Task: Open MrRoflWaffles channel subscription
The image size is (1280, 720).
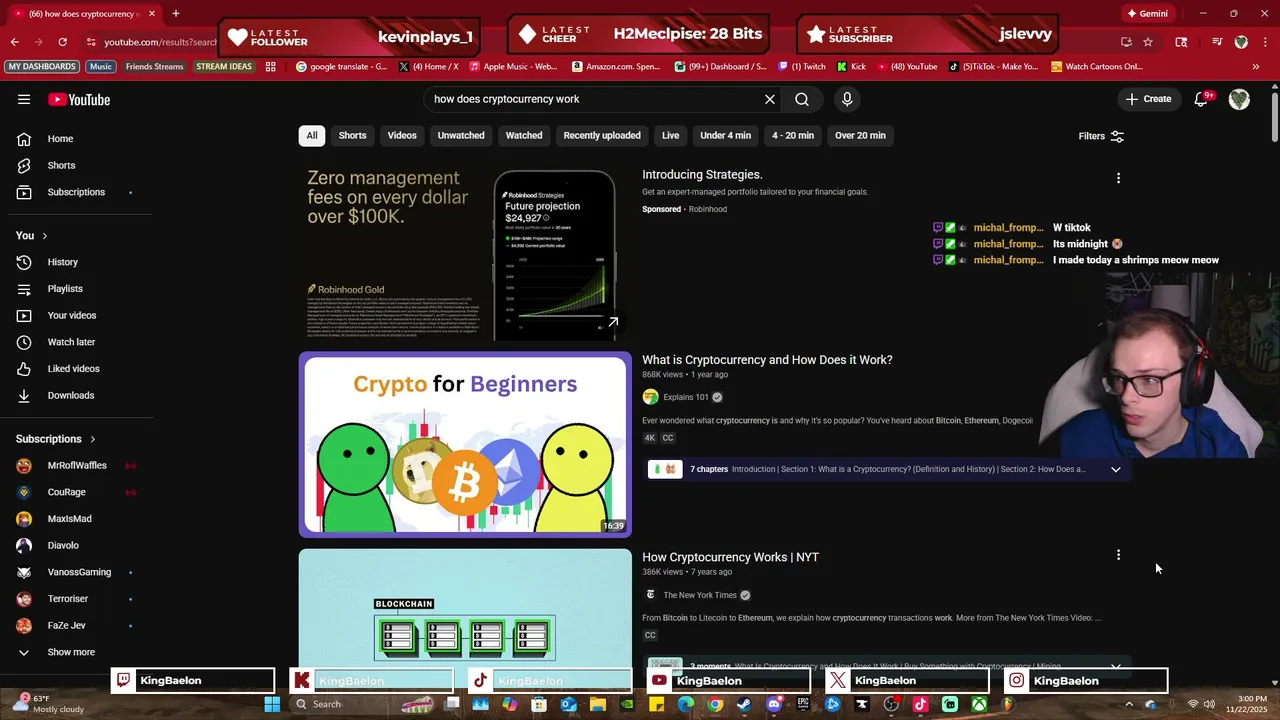Action: click(x=75, y=465)
